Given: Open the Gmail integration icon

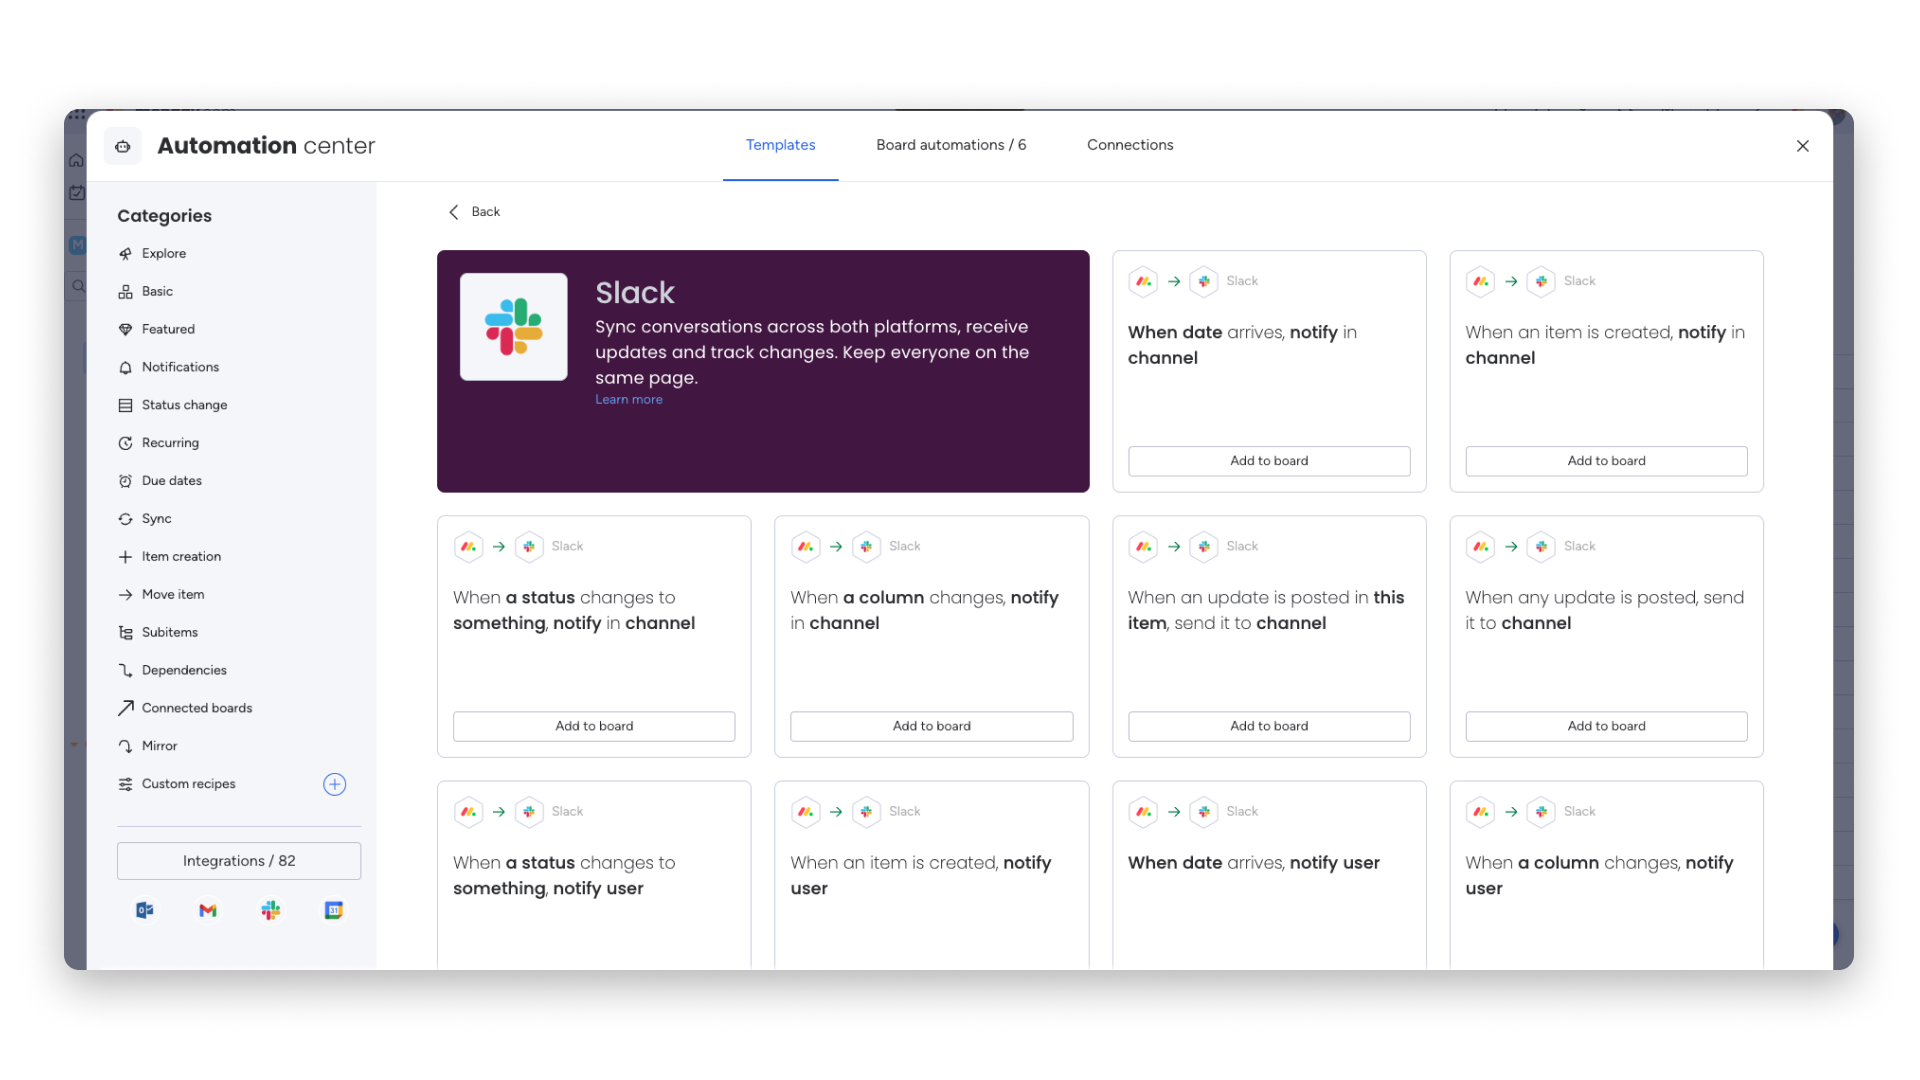Looking at the screenshot, I should [208, 911].
